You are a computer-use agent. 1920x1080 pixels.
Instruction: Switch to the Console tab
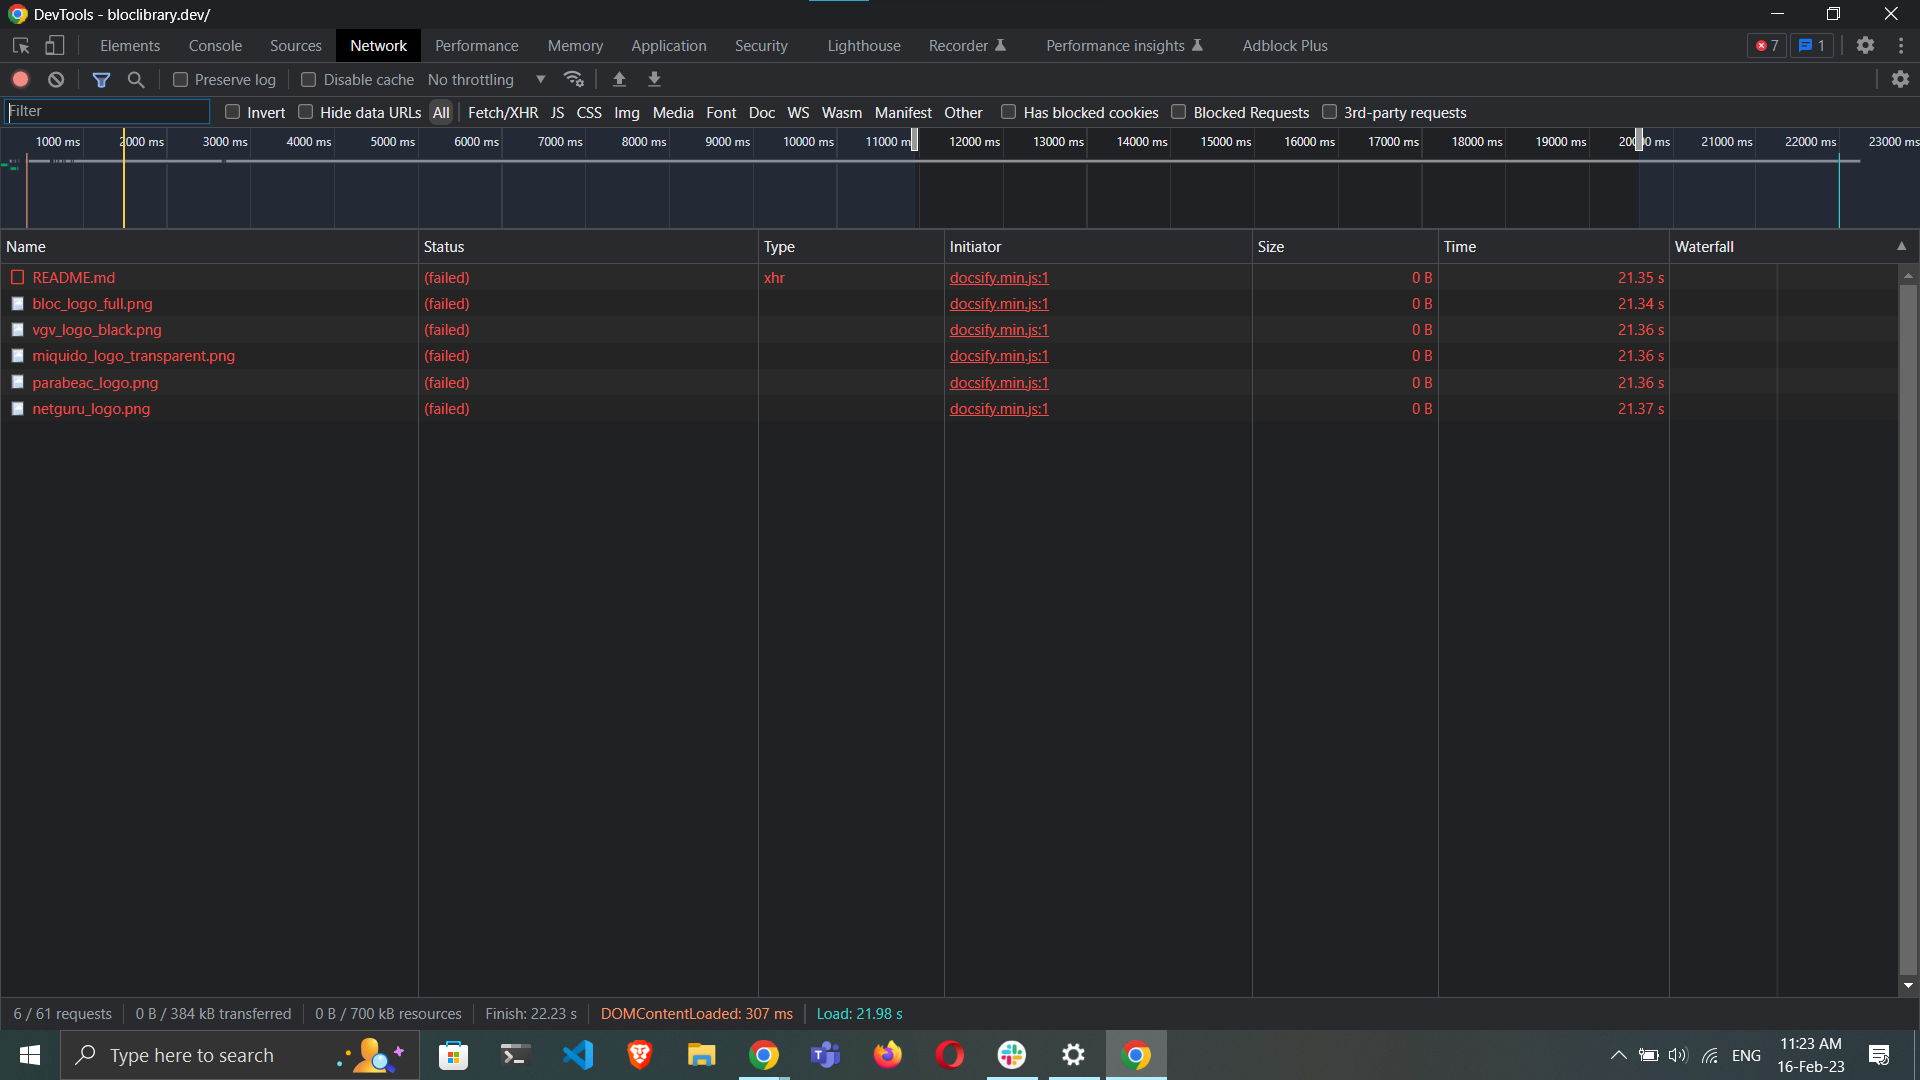[215, 45]
